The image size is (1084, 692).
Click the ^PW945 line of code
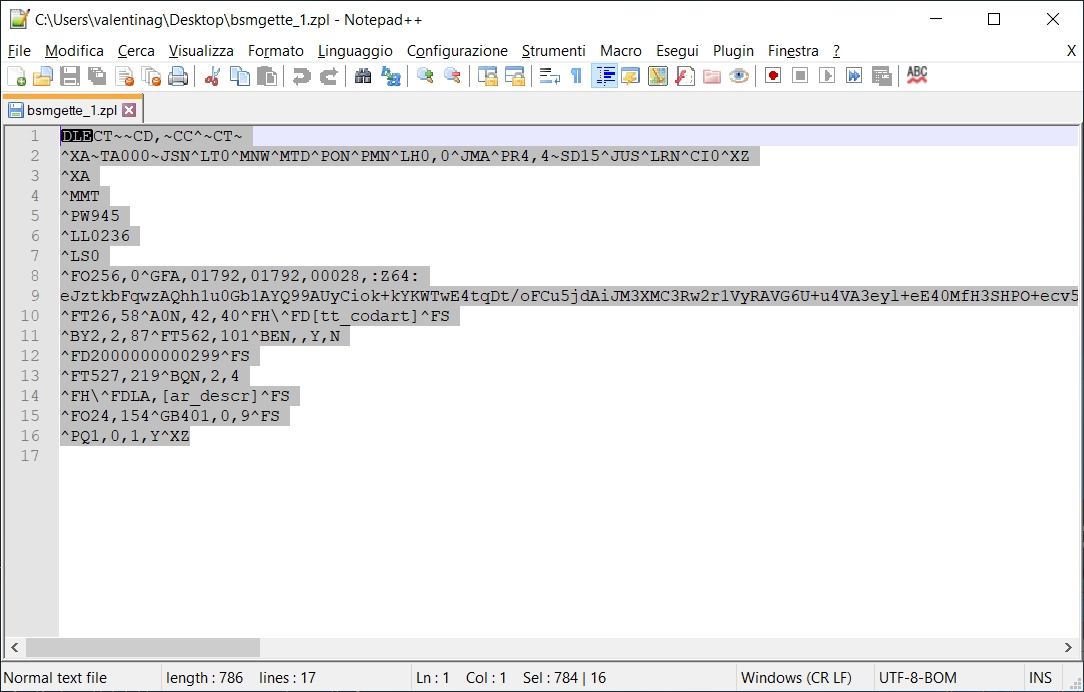(x=90, y=216)
